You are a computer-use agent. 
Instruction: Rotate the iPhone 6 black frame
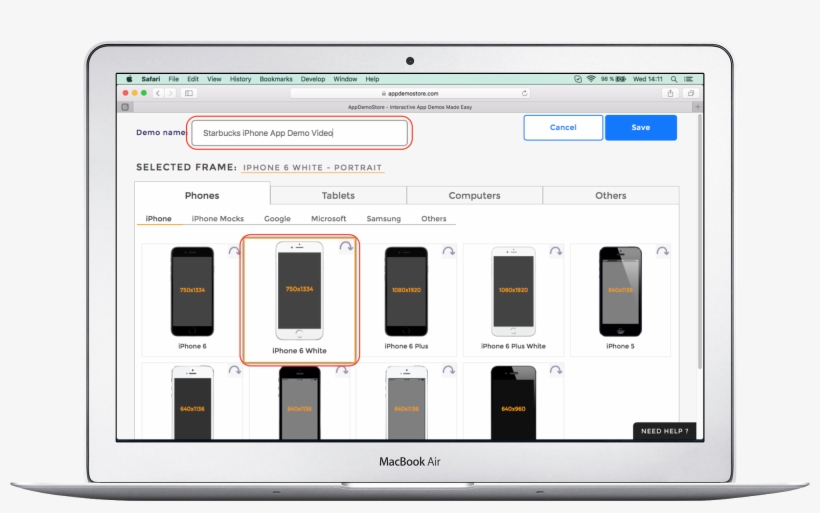coord(234,252)
